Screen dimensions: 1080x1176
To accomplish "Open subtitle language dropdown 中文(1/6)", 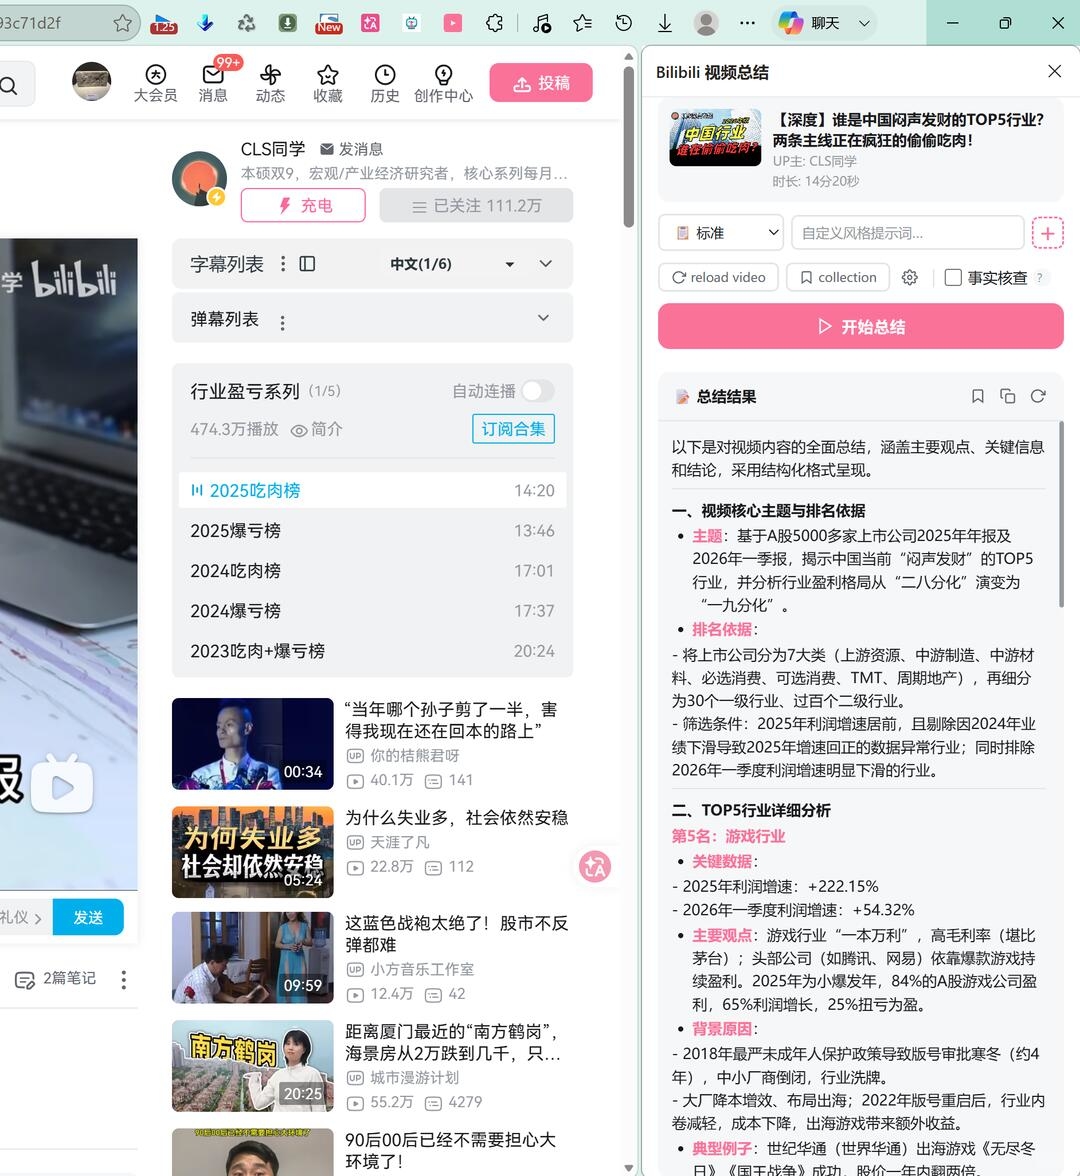I will 452,264.
